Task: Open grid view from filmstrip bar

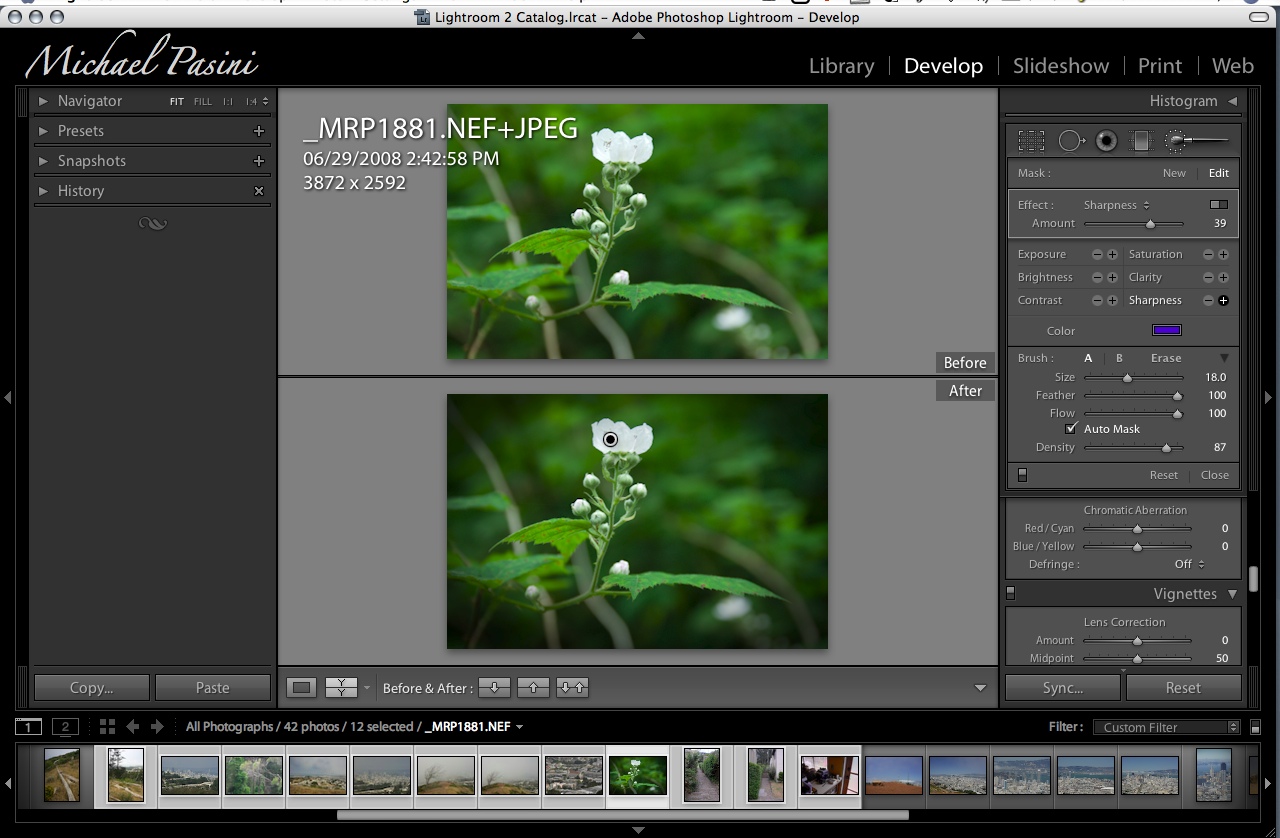Action: coord(107,727)
